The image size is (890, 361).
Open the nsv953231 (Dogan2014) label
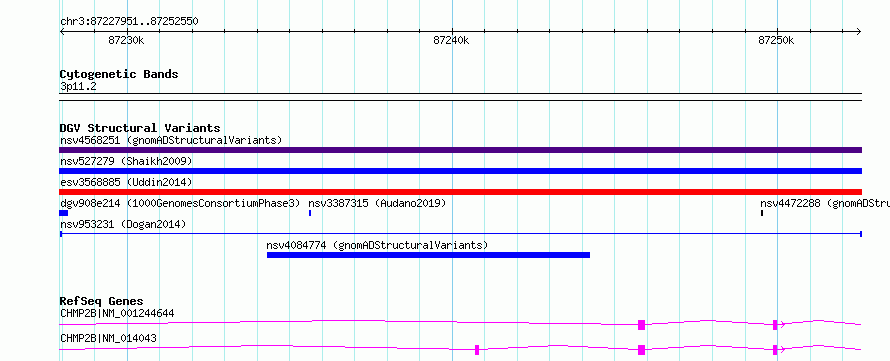pyautogui.click(x=123, y=224)
